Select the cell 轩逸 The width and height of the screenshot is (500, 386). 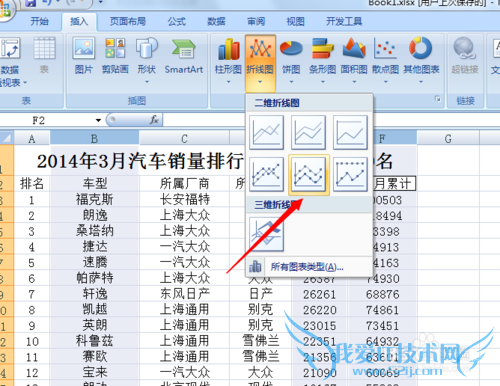[95, 294]
